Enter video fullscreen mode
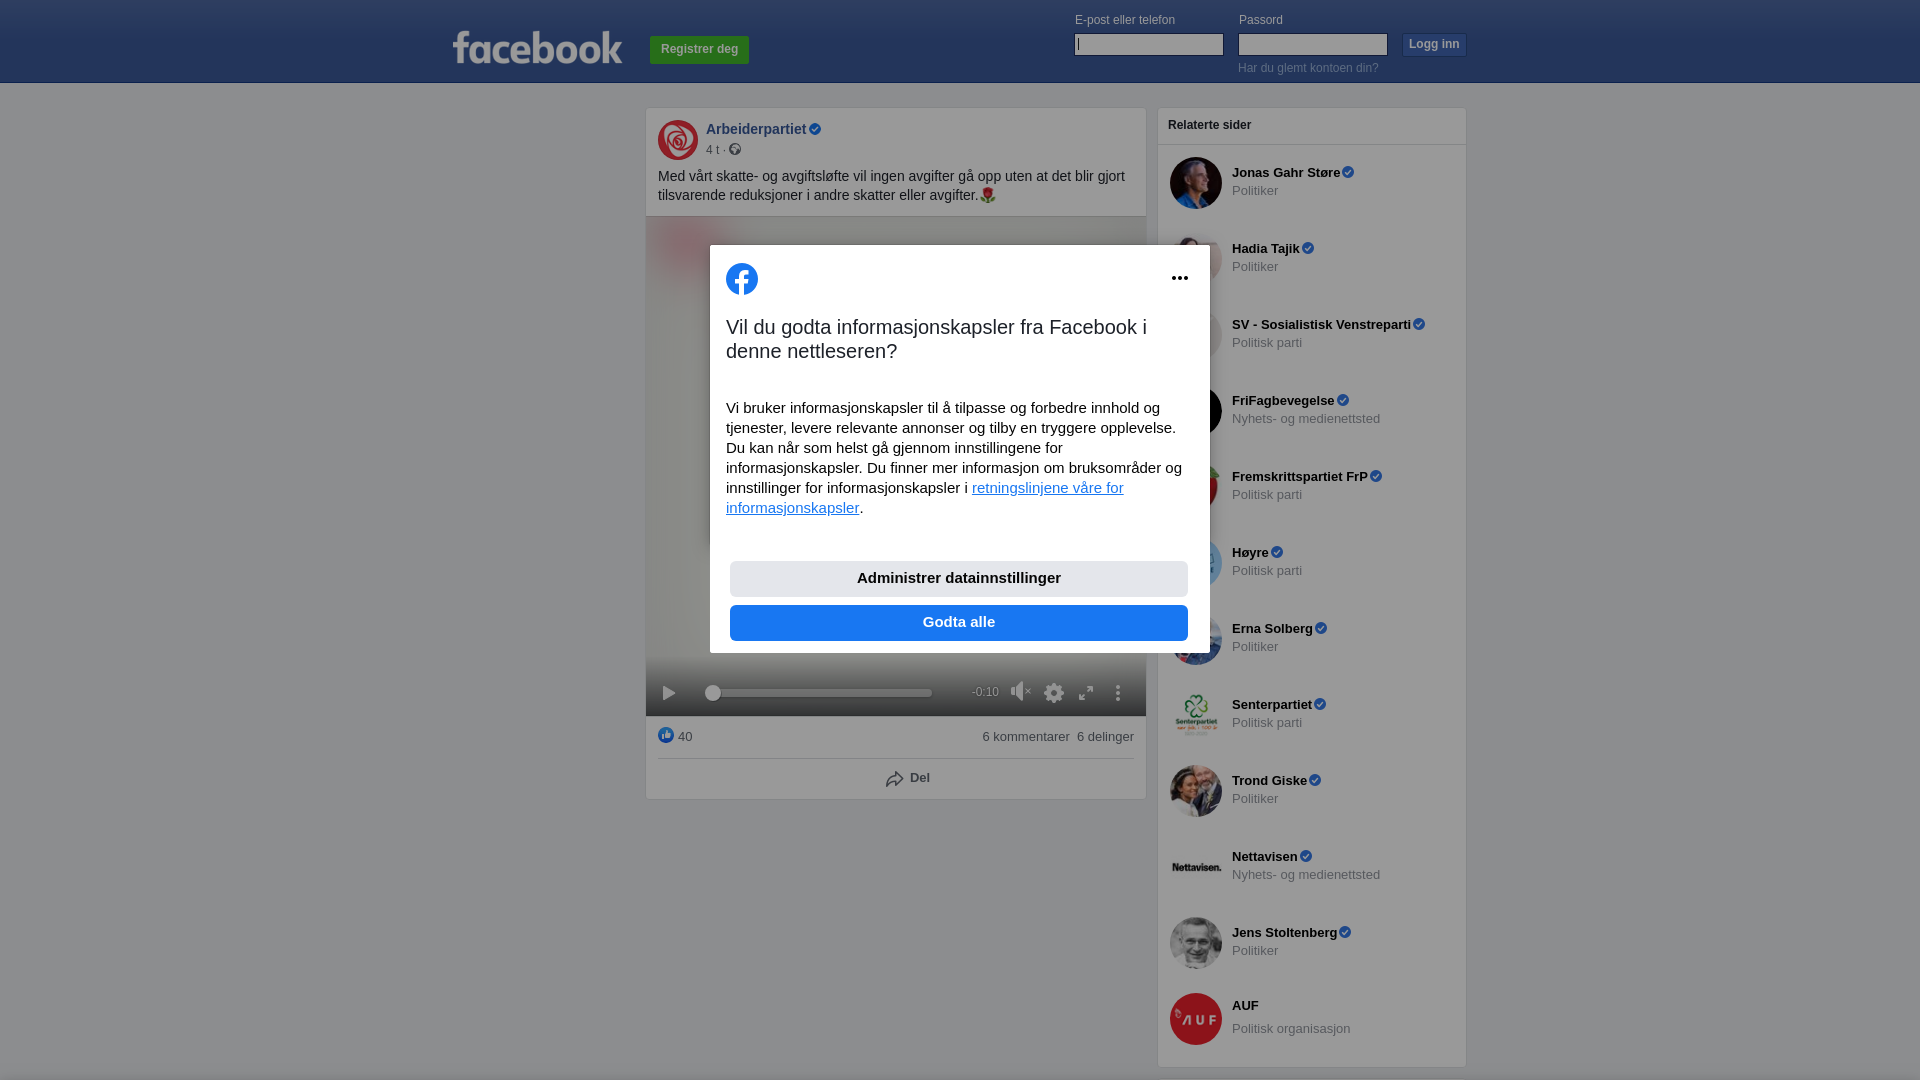1920x1080 pixels. (x=1086, y=693)
